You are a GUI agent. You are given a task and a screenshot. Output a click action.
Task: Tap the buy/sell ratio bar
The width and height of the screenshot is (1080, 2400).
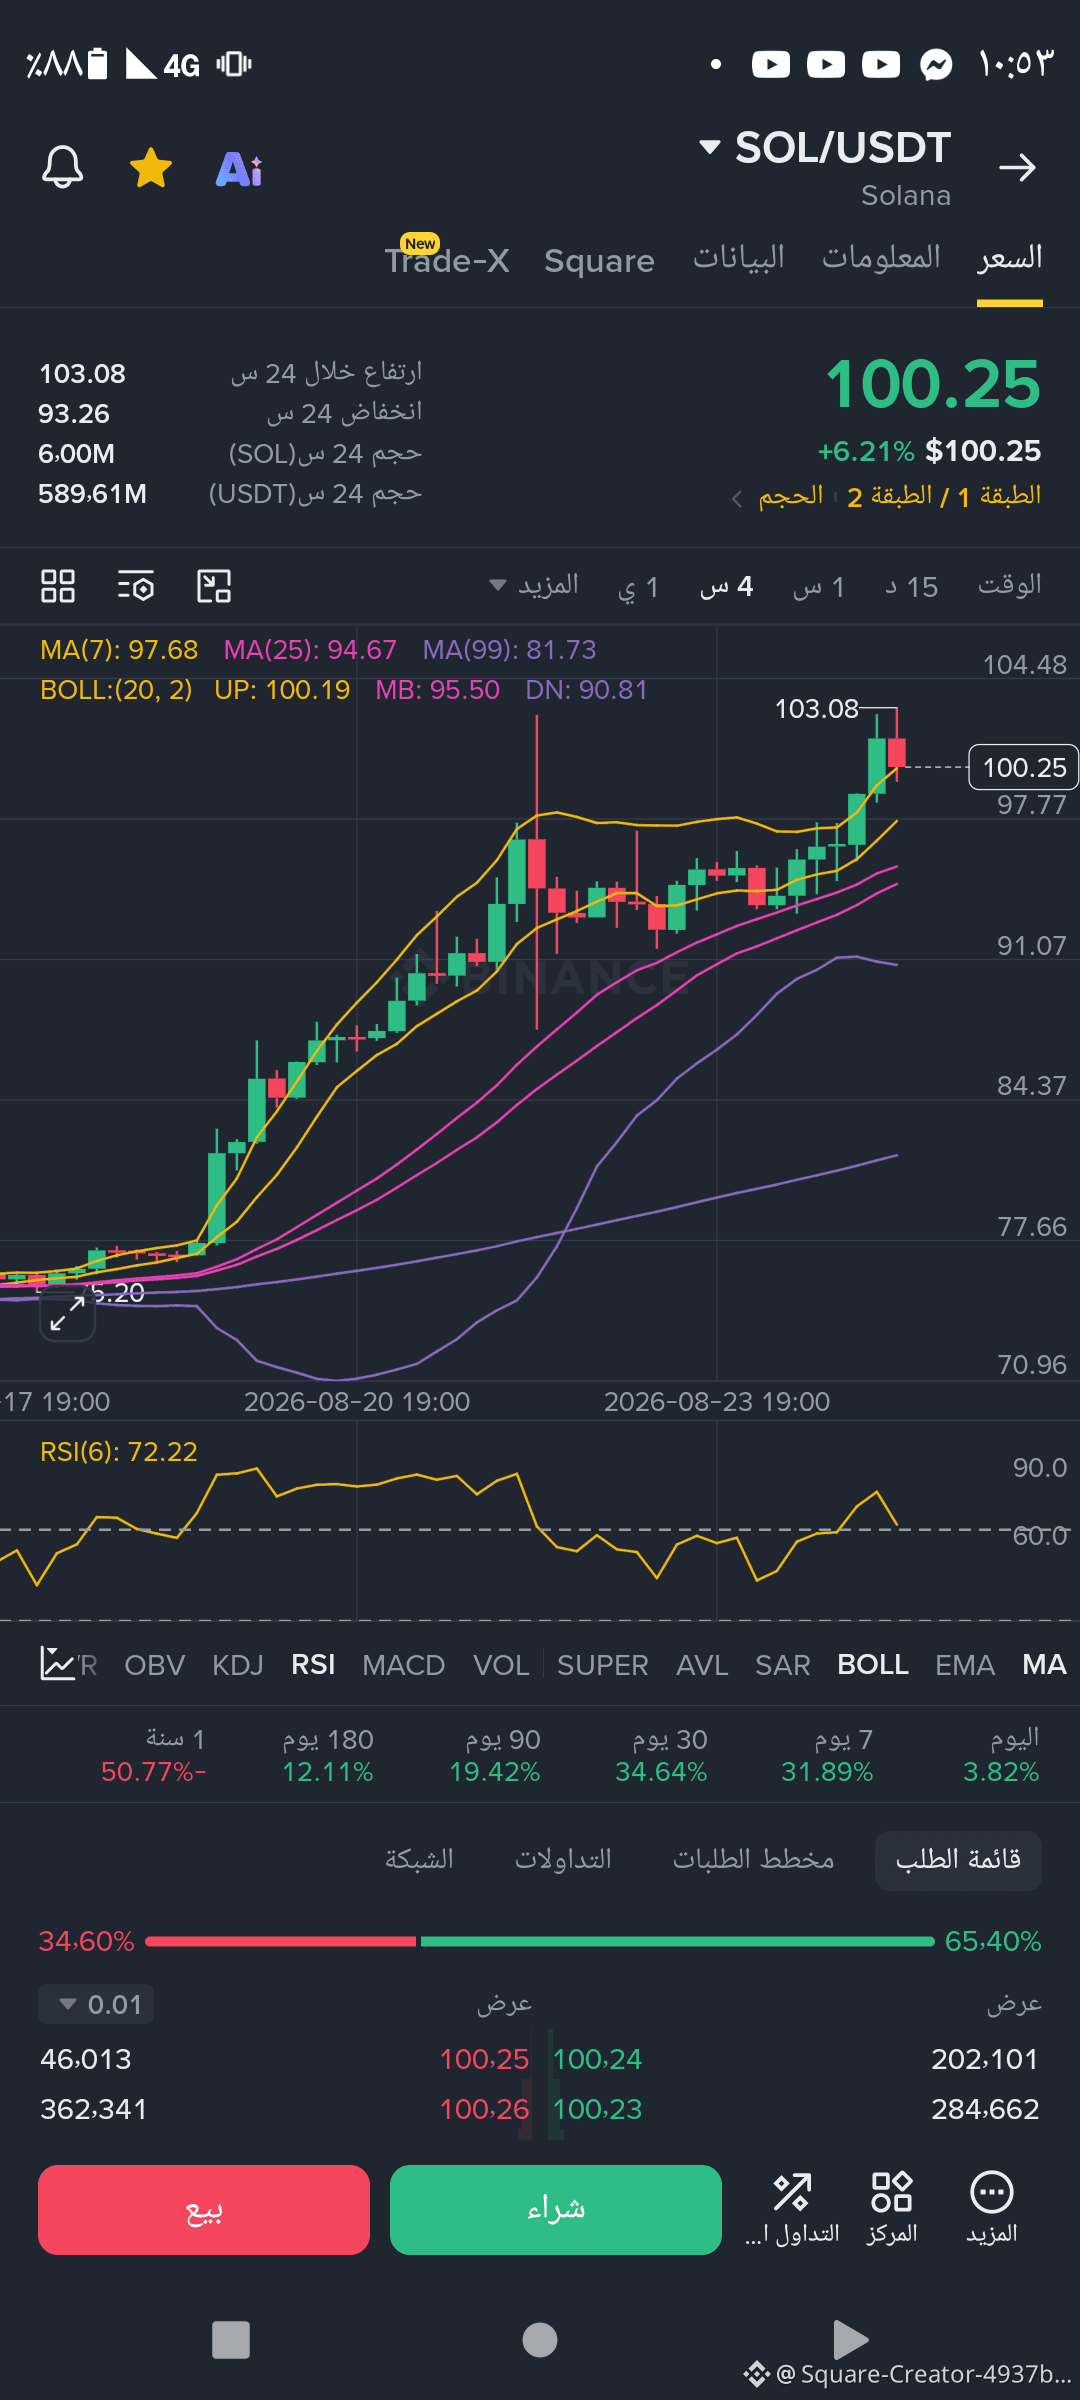point(540,1941)
